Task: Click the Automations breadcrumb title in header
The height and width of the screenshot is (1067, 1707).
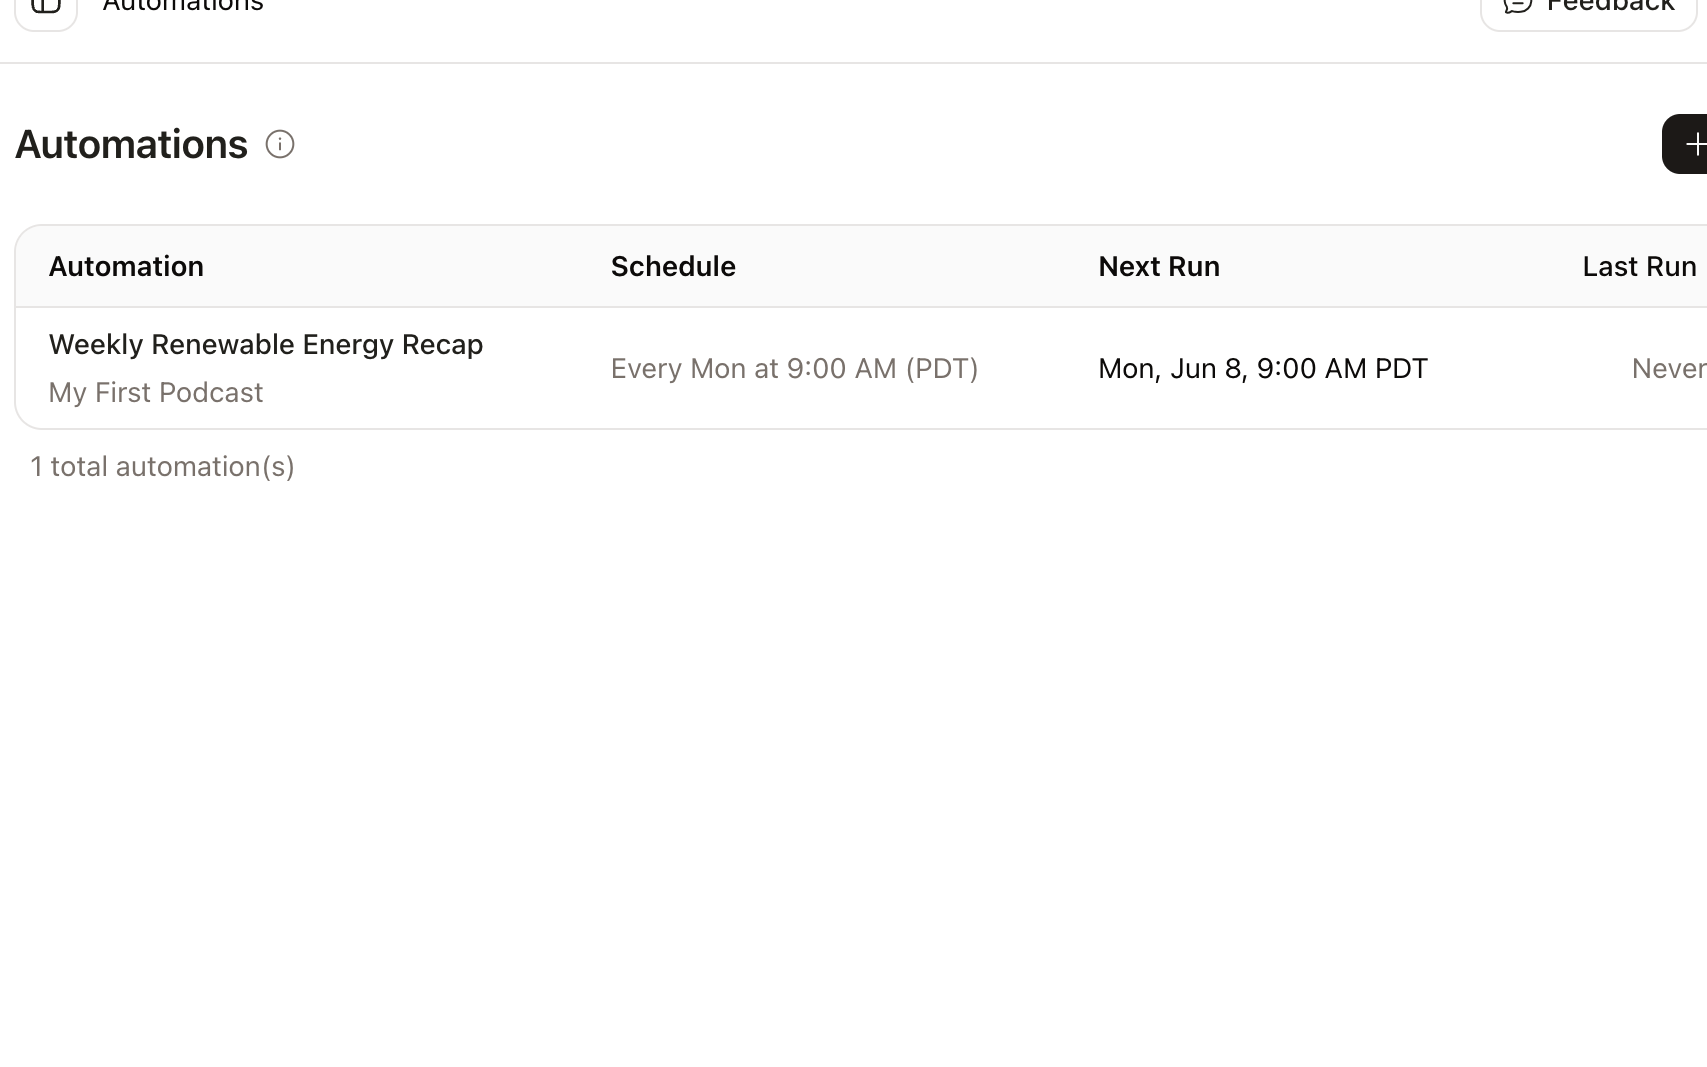Action: [x=183, y=6]
